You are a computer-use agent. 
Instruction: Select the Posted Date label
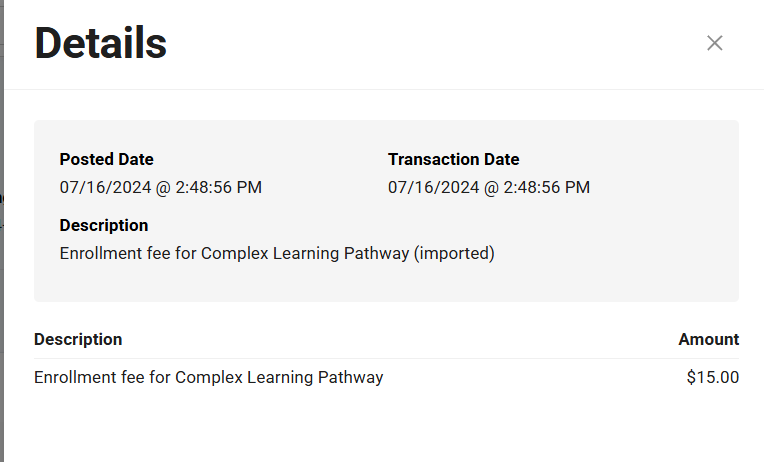tap(106, 159)
